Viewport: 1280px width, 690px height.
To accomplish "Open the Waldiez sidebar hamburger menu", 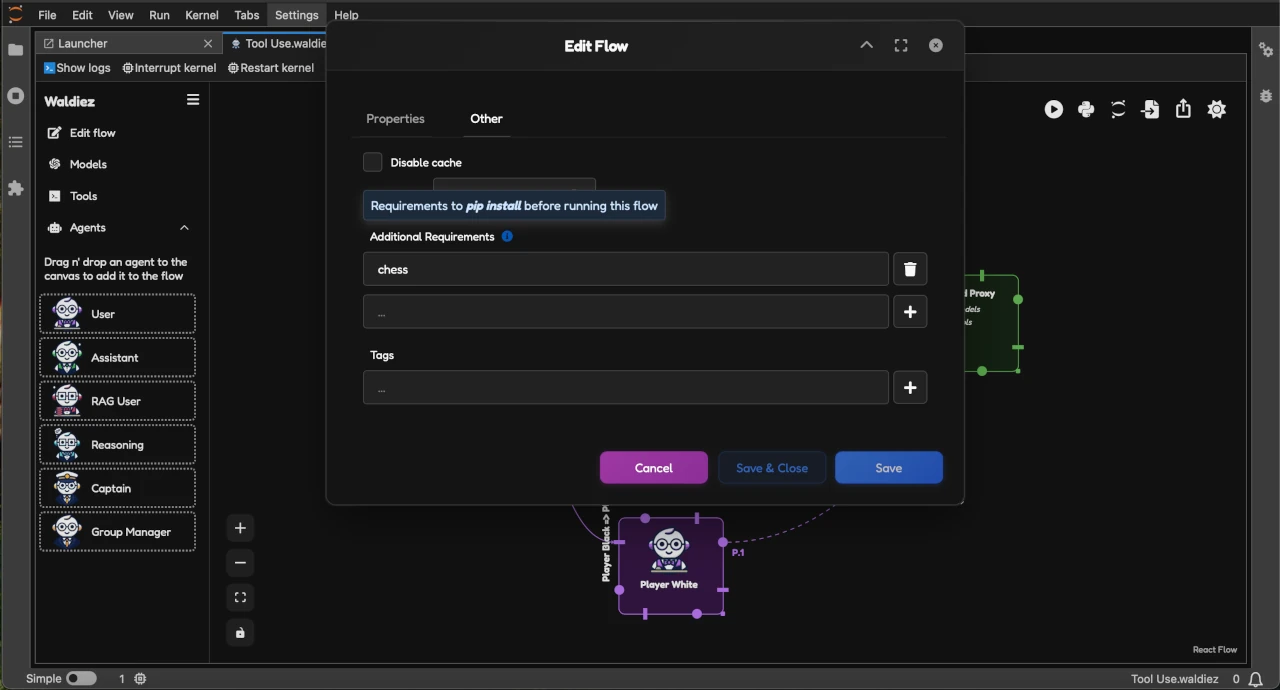I will (193, 100).
